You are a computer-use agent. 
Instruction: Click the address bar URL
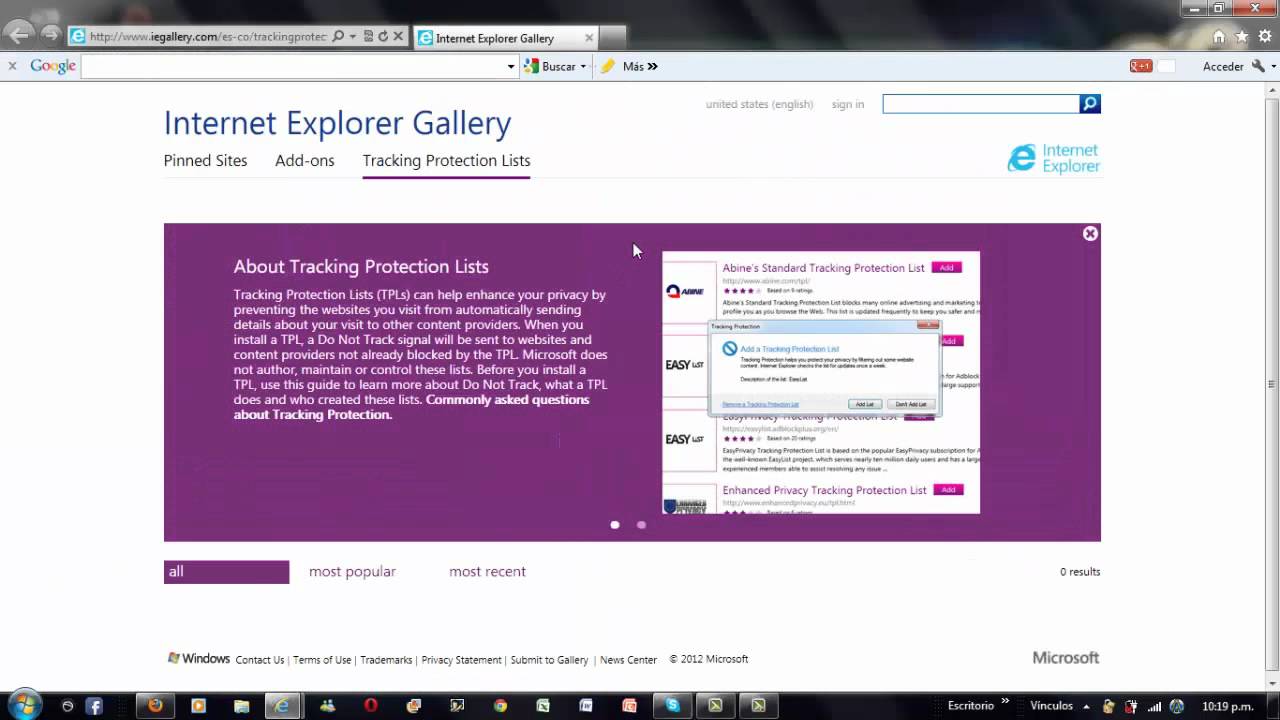(x=208, y=37)
